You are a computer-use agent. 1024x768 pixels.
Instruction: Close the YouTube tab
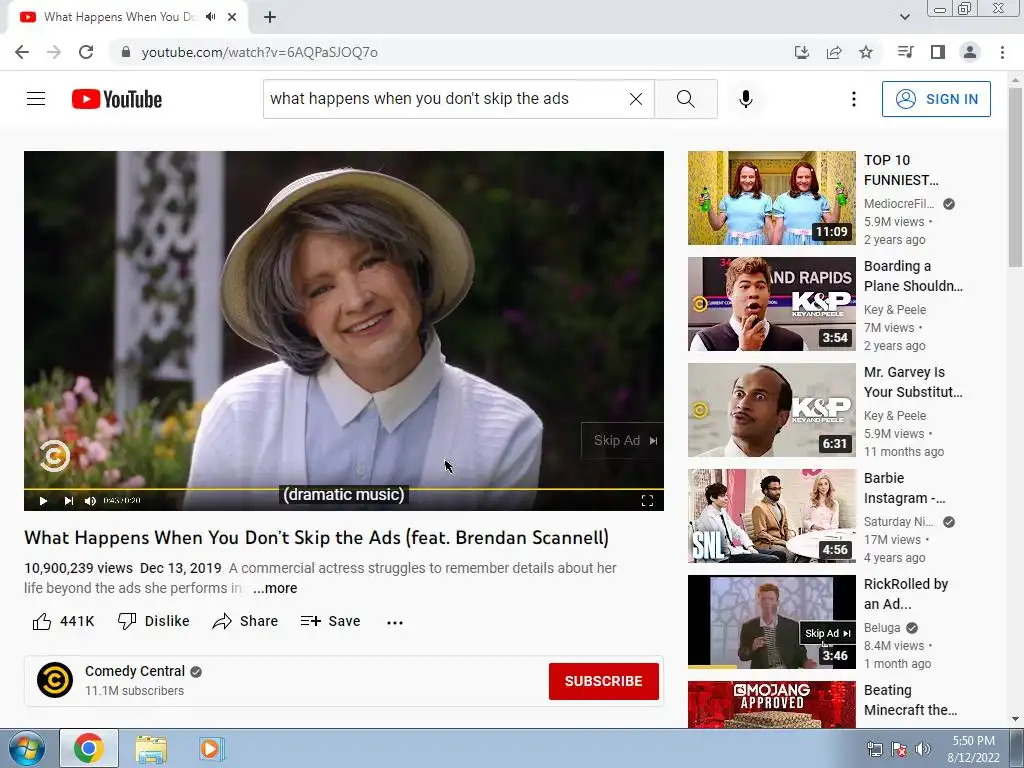(x=232, y=17)
